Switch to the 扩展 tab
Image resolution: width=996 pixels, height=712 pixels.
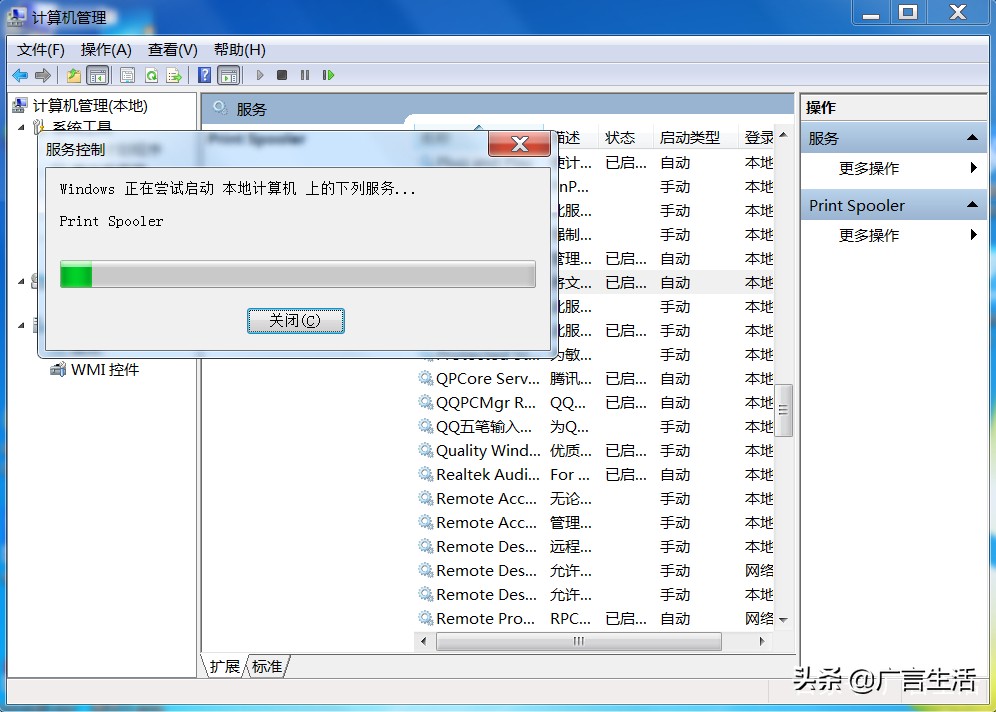tap(224, 666)
